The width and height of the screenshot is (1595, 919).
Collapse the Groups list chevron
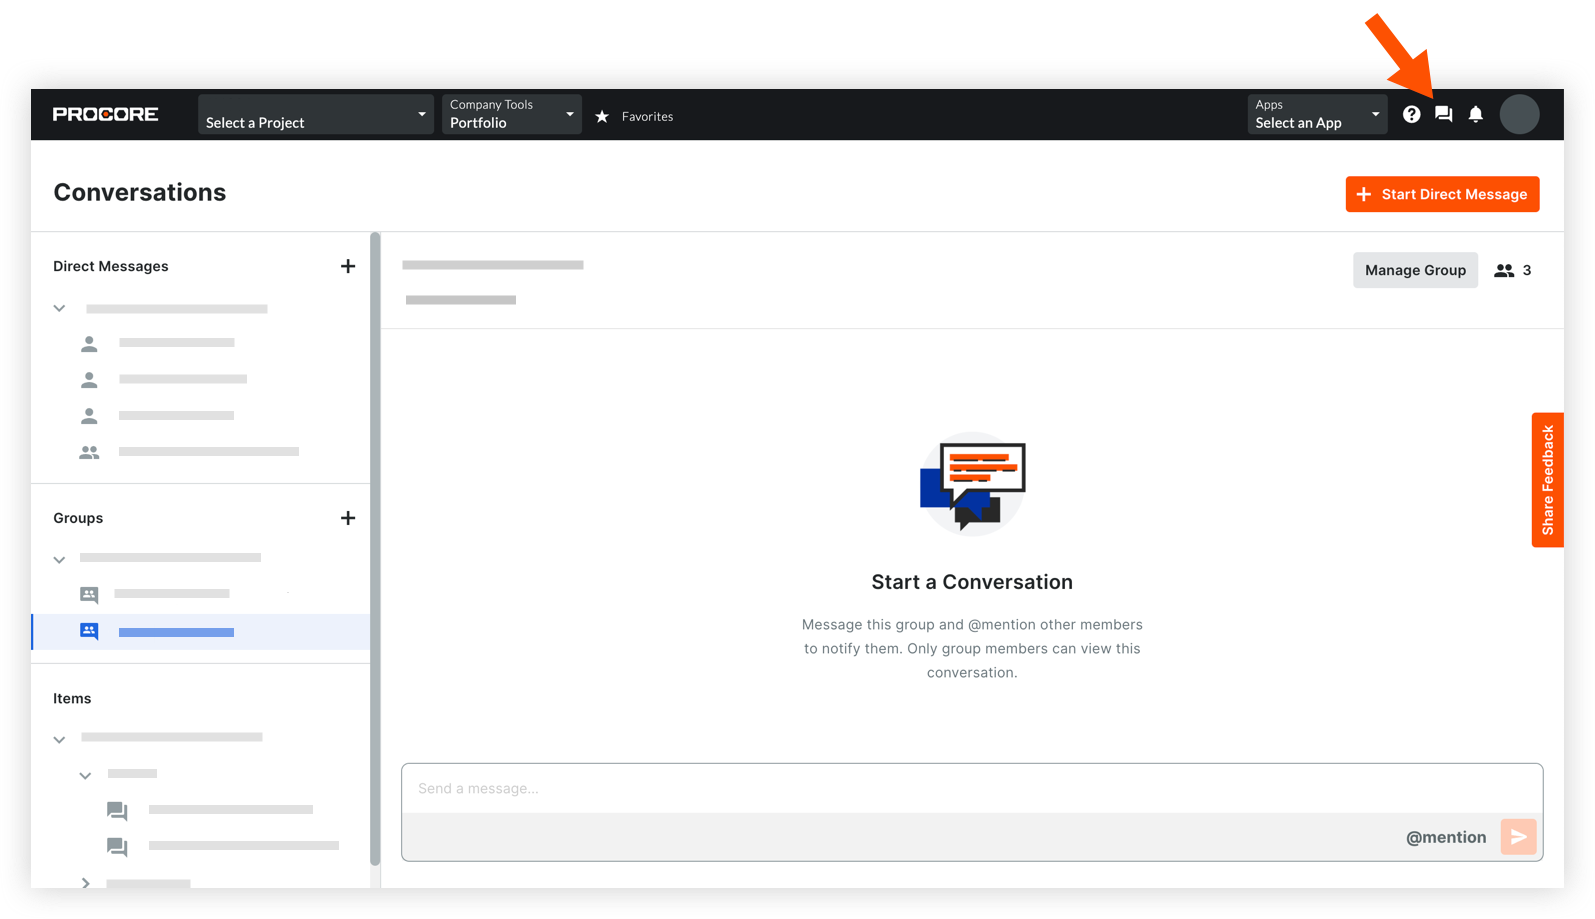[x=60, y=559]
